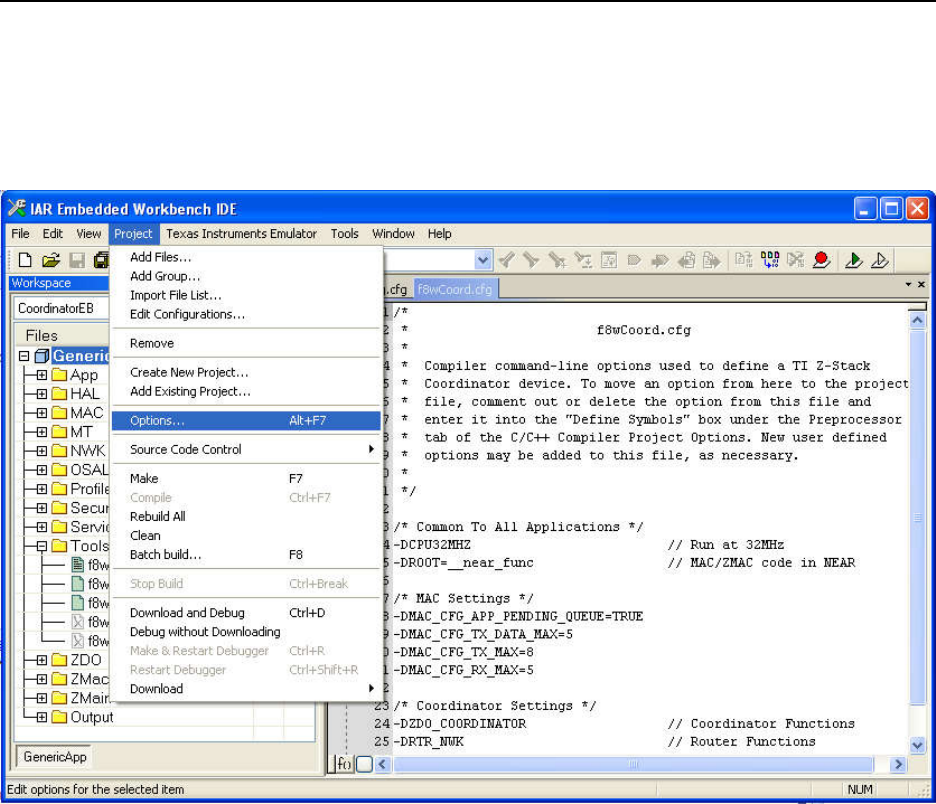Viewport: 936px width, 804px height.
Task: Click the red Toggle Breakpoint icon
Action: 821,260
